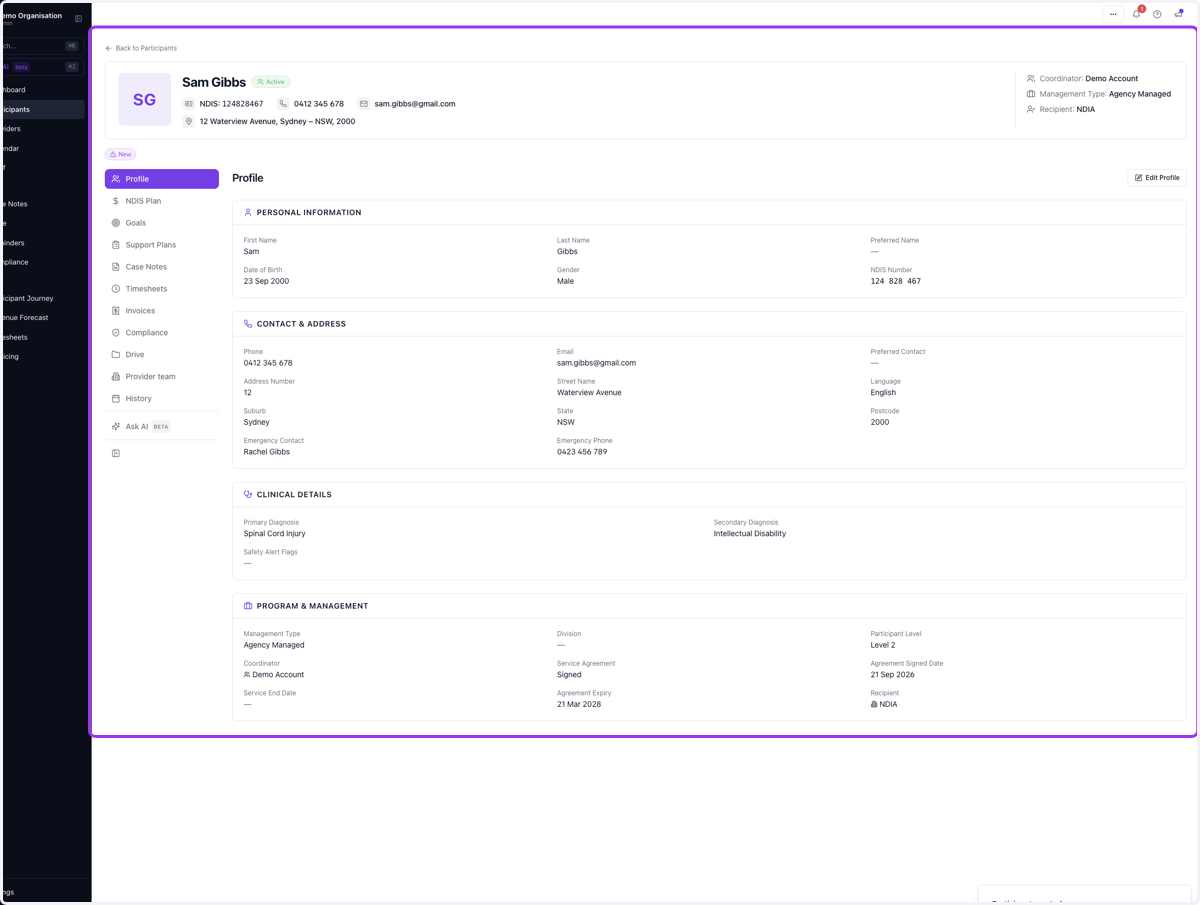This screenshot has height=905, width=1200.
Task: Click the Secondary Diagnosis Intellectual Disability
Action: [x=750, y=534]
